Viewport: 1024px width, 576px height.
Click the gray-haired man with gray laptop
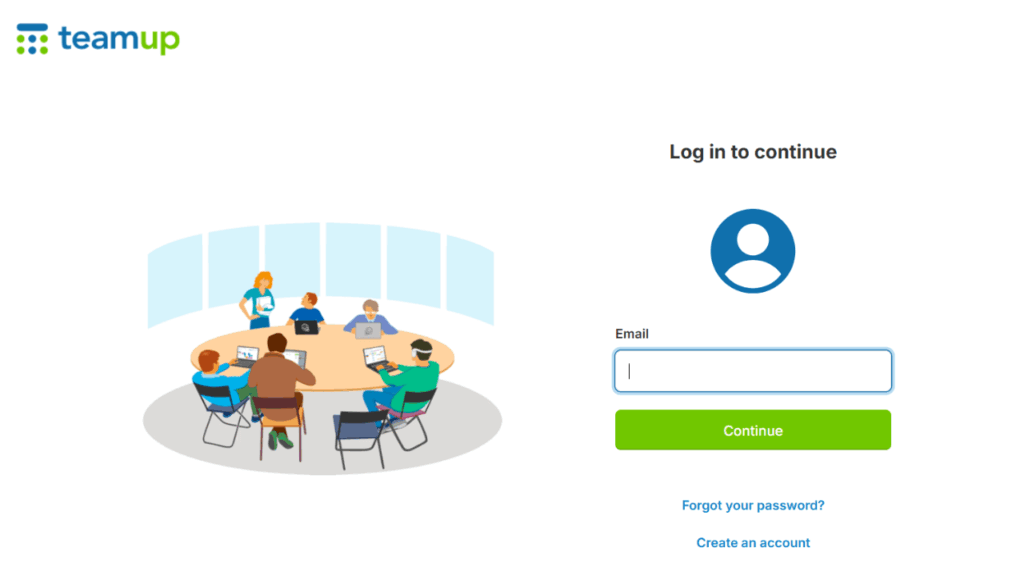click(x=370, y=318)
